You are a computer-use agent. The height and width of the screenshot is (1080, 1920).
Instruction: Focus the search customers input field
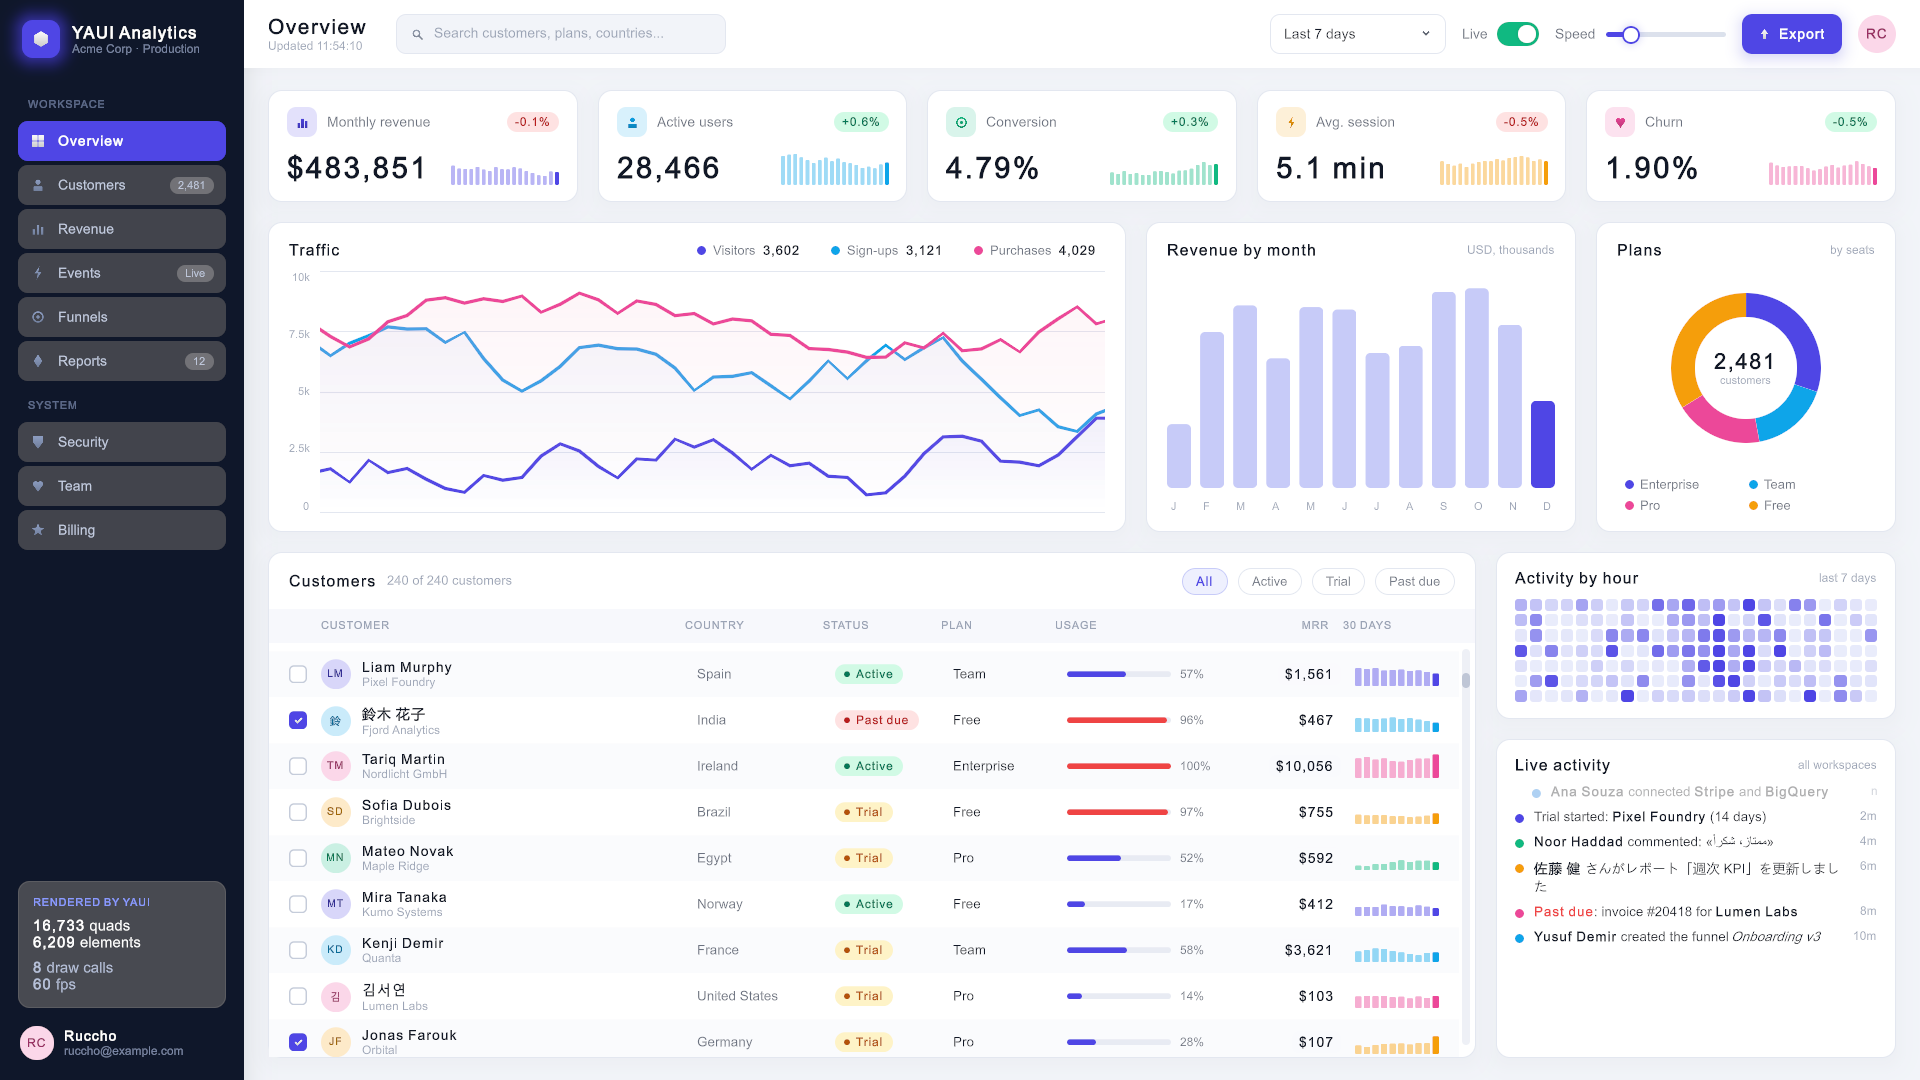tap(561, 34)
